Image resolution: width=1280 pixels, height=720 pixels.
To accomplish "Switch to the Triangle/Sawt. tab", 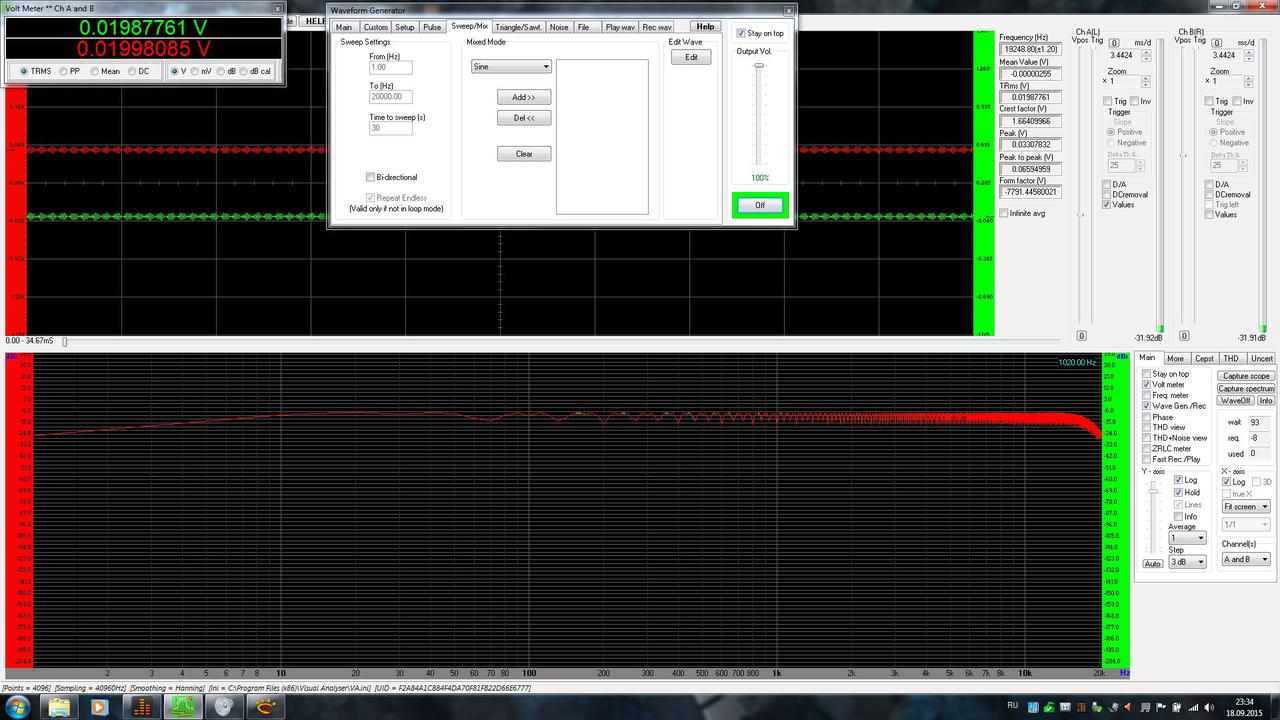I will [519, 27].
